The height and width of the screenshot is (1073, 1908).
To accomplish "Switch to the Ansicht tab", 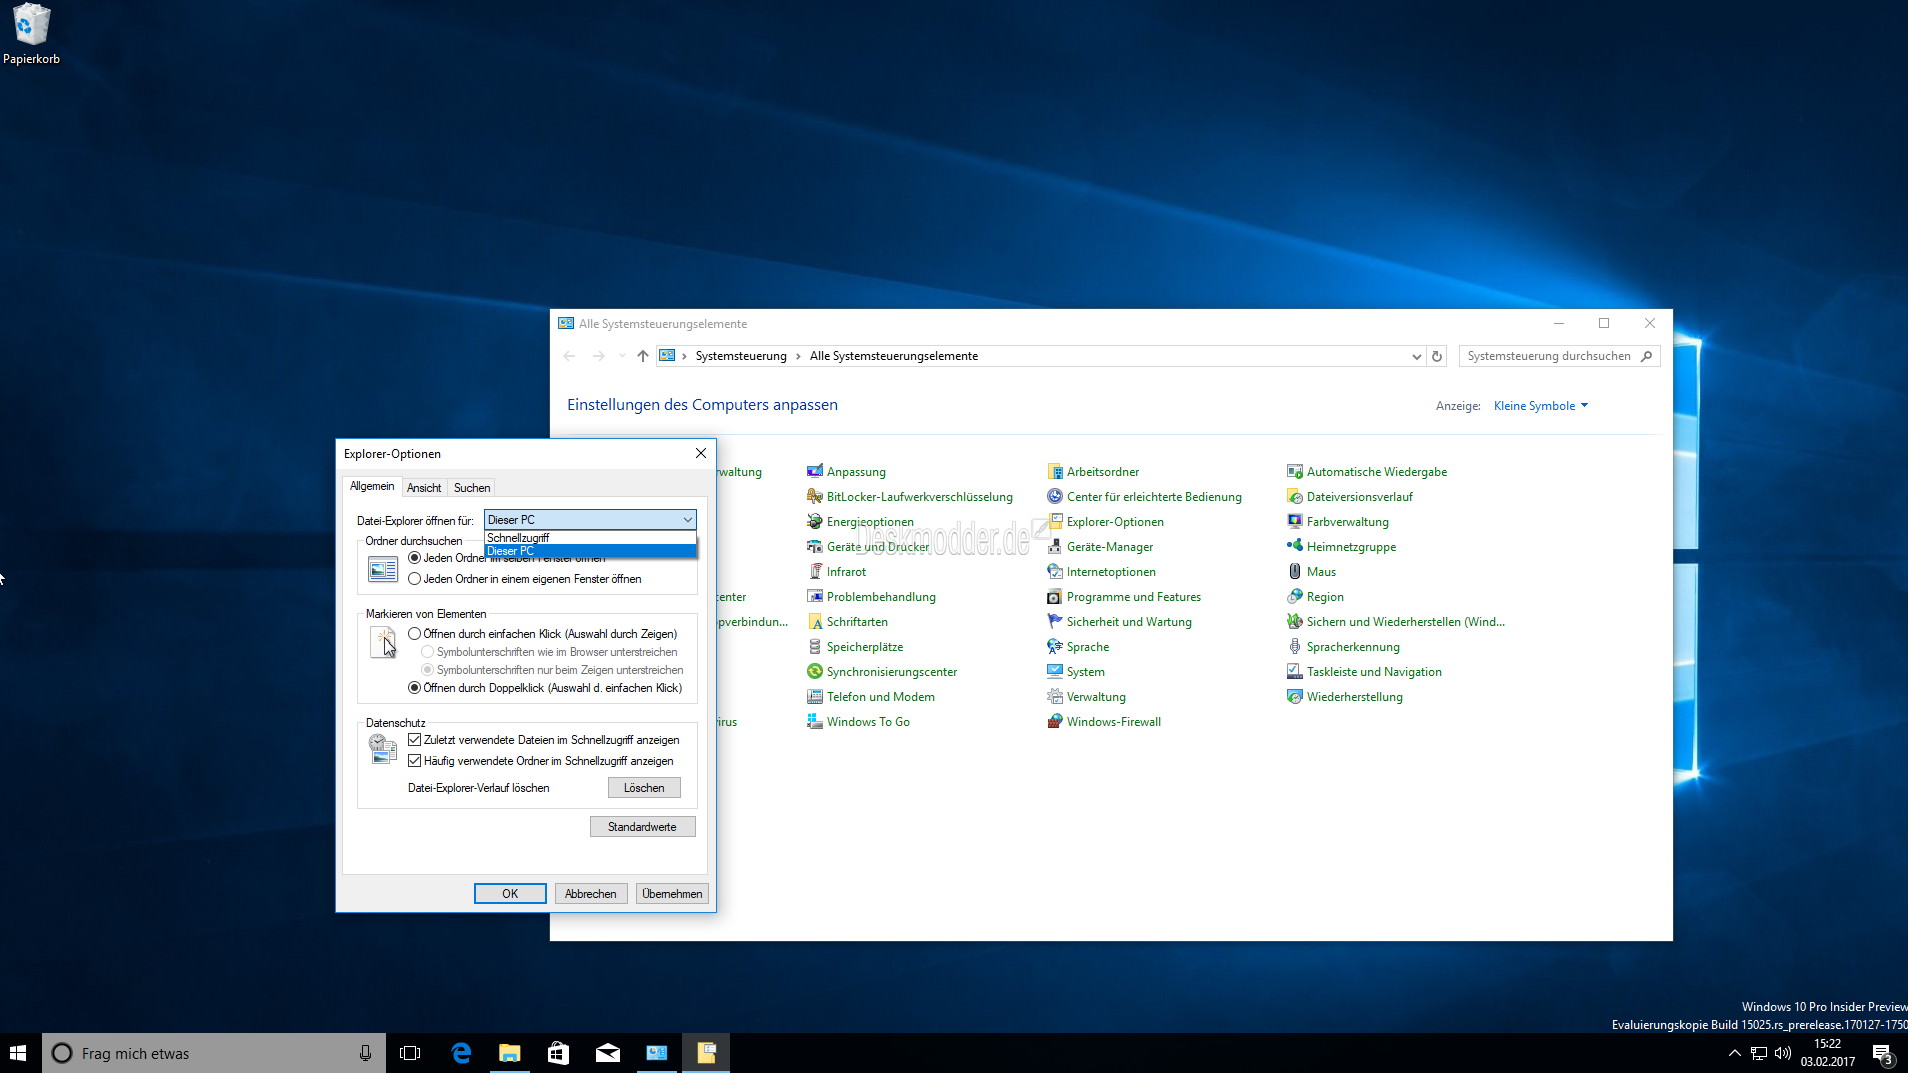I will pos(424,488).
